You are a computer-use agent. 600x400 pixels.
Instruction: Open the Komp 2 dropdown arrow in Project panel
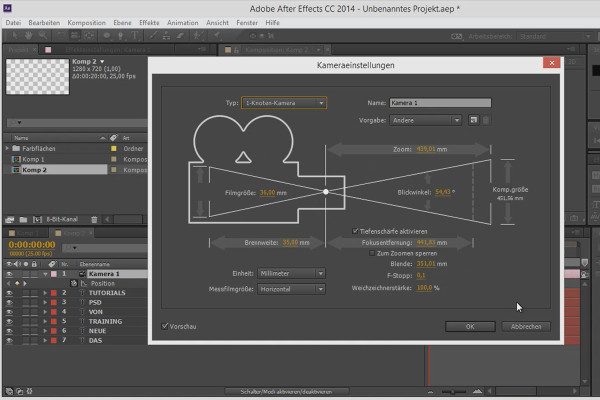(102, 62)
